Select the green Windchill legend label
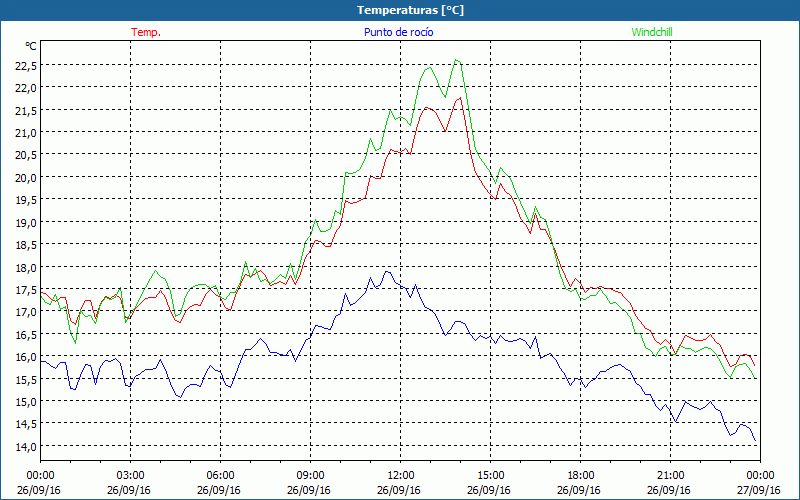The image size is (800, 500). (x=652, y=32)
